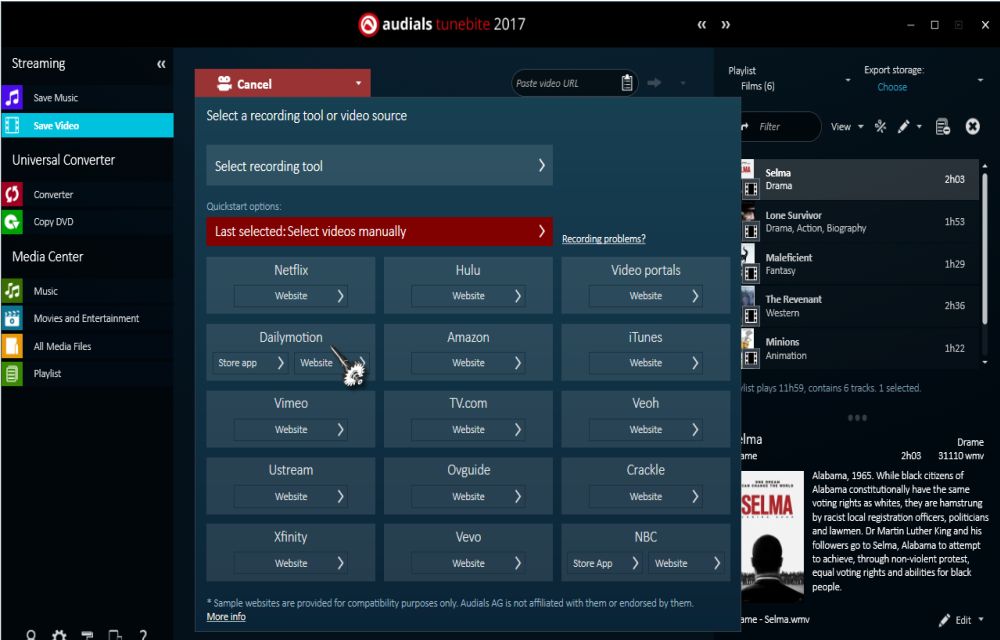The height and width of the screenshot is (640, 1000).
Task: Open the NBC Store App button
Action: (605, 564)
